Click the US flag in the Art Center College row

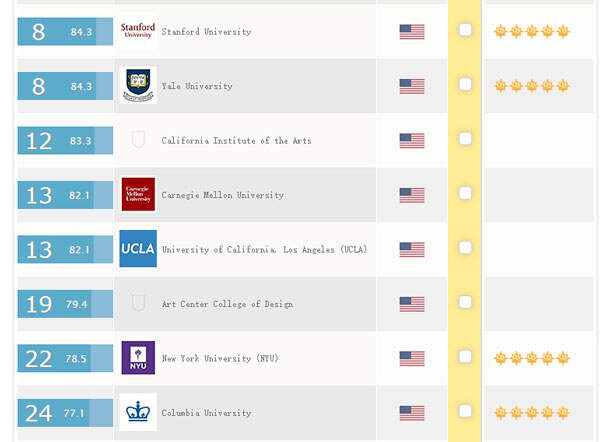pyautogui.click(x=412, y=304)
